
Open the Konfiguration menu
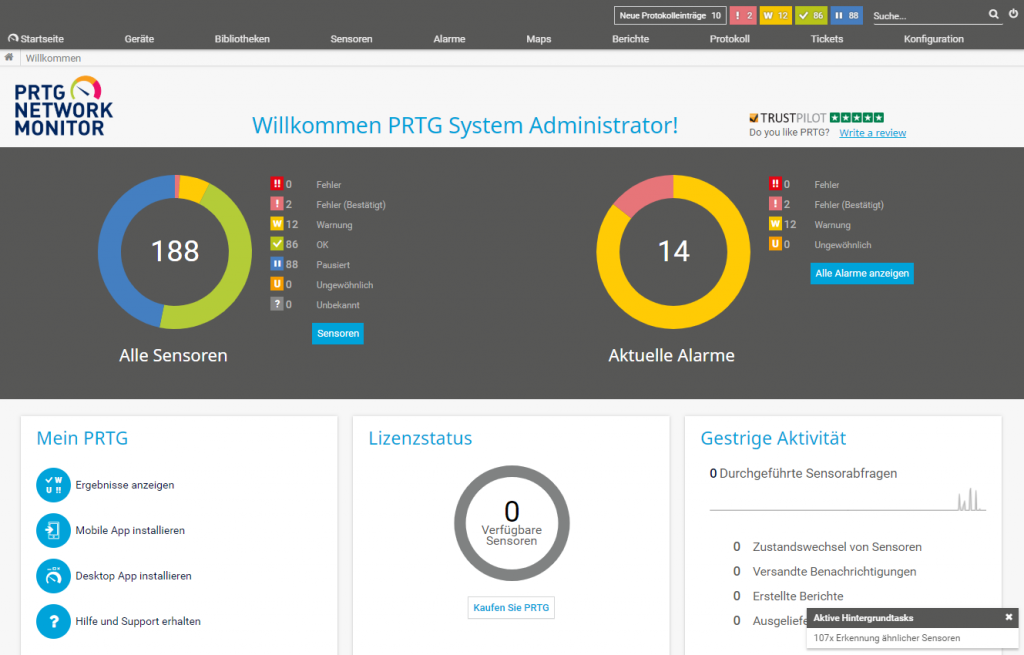pos(933,39)
